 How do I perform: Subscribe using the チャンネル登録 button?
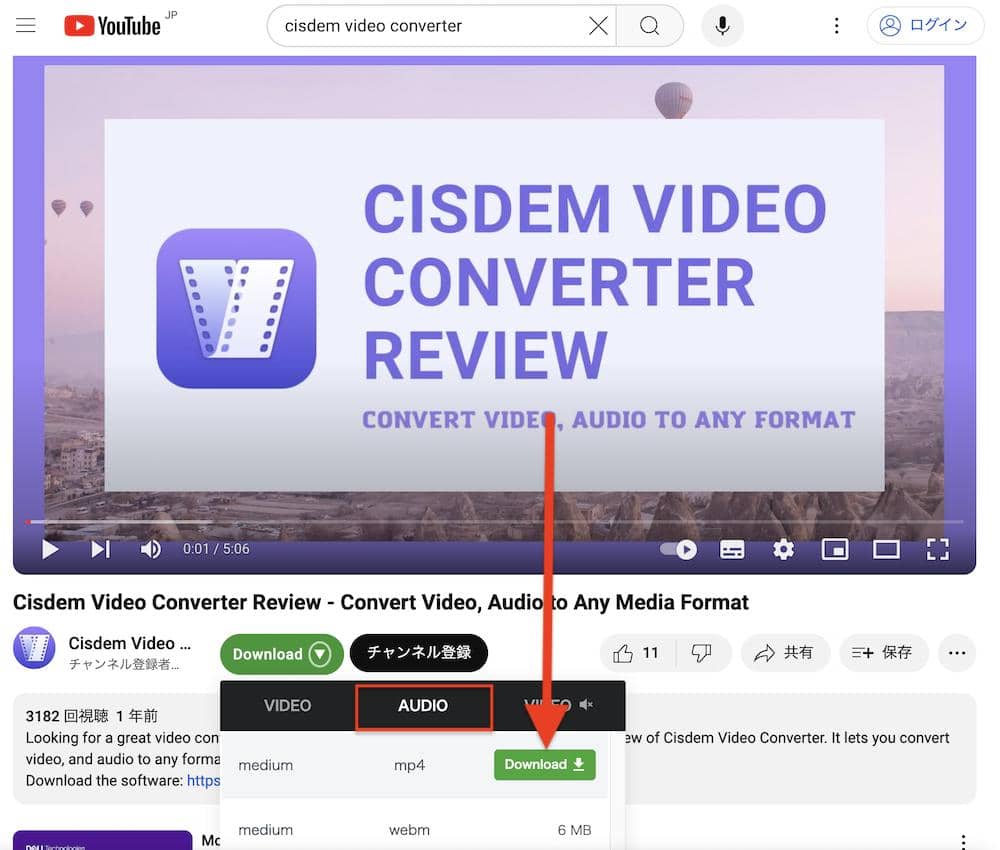(x=418, y=652)
